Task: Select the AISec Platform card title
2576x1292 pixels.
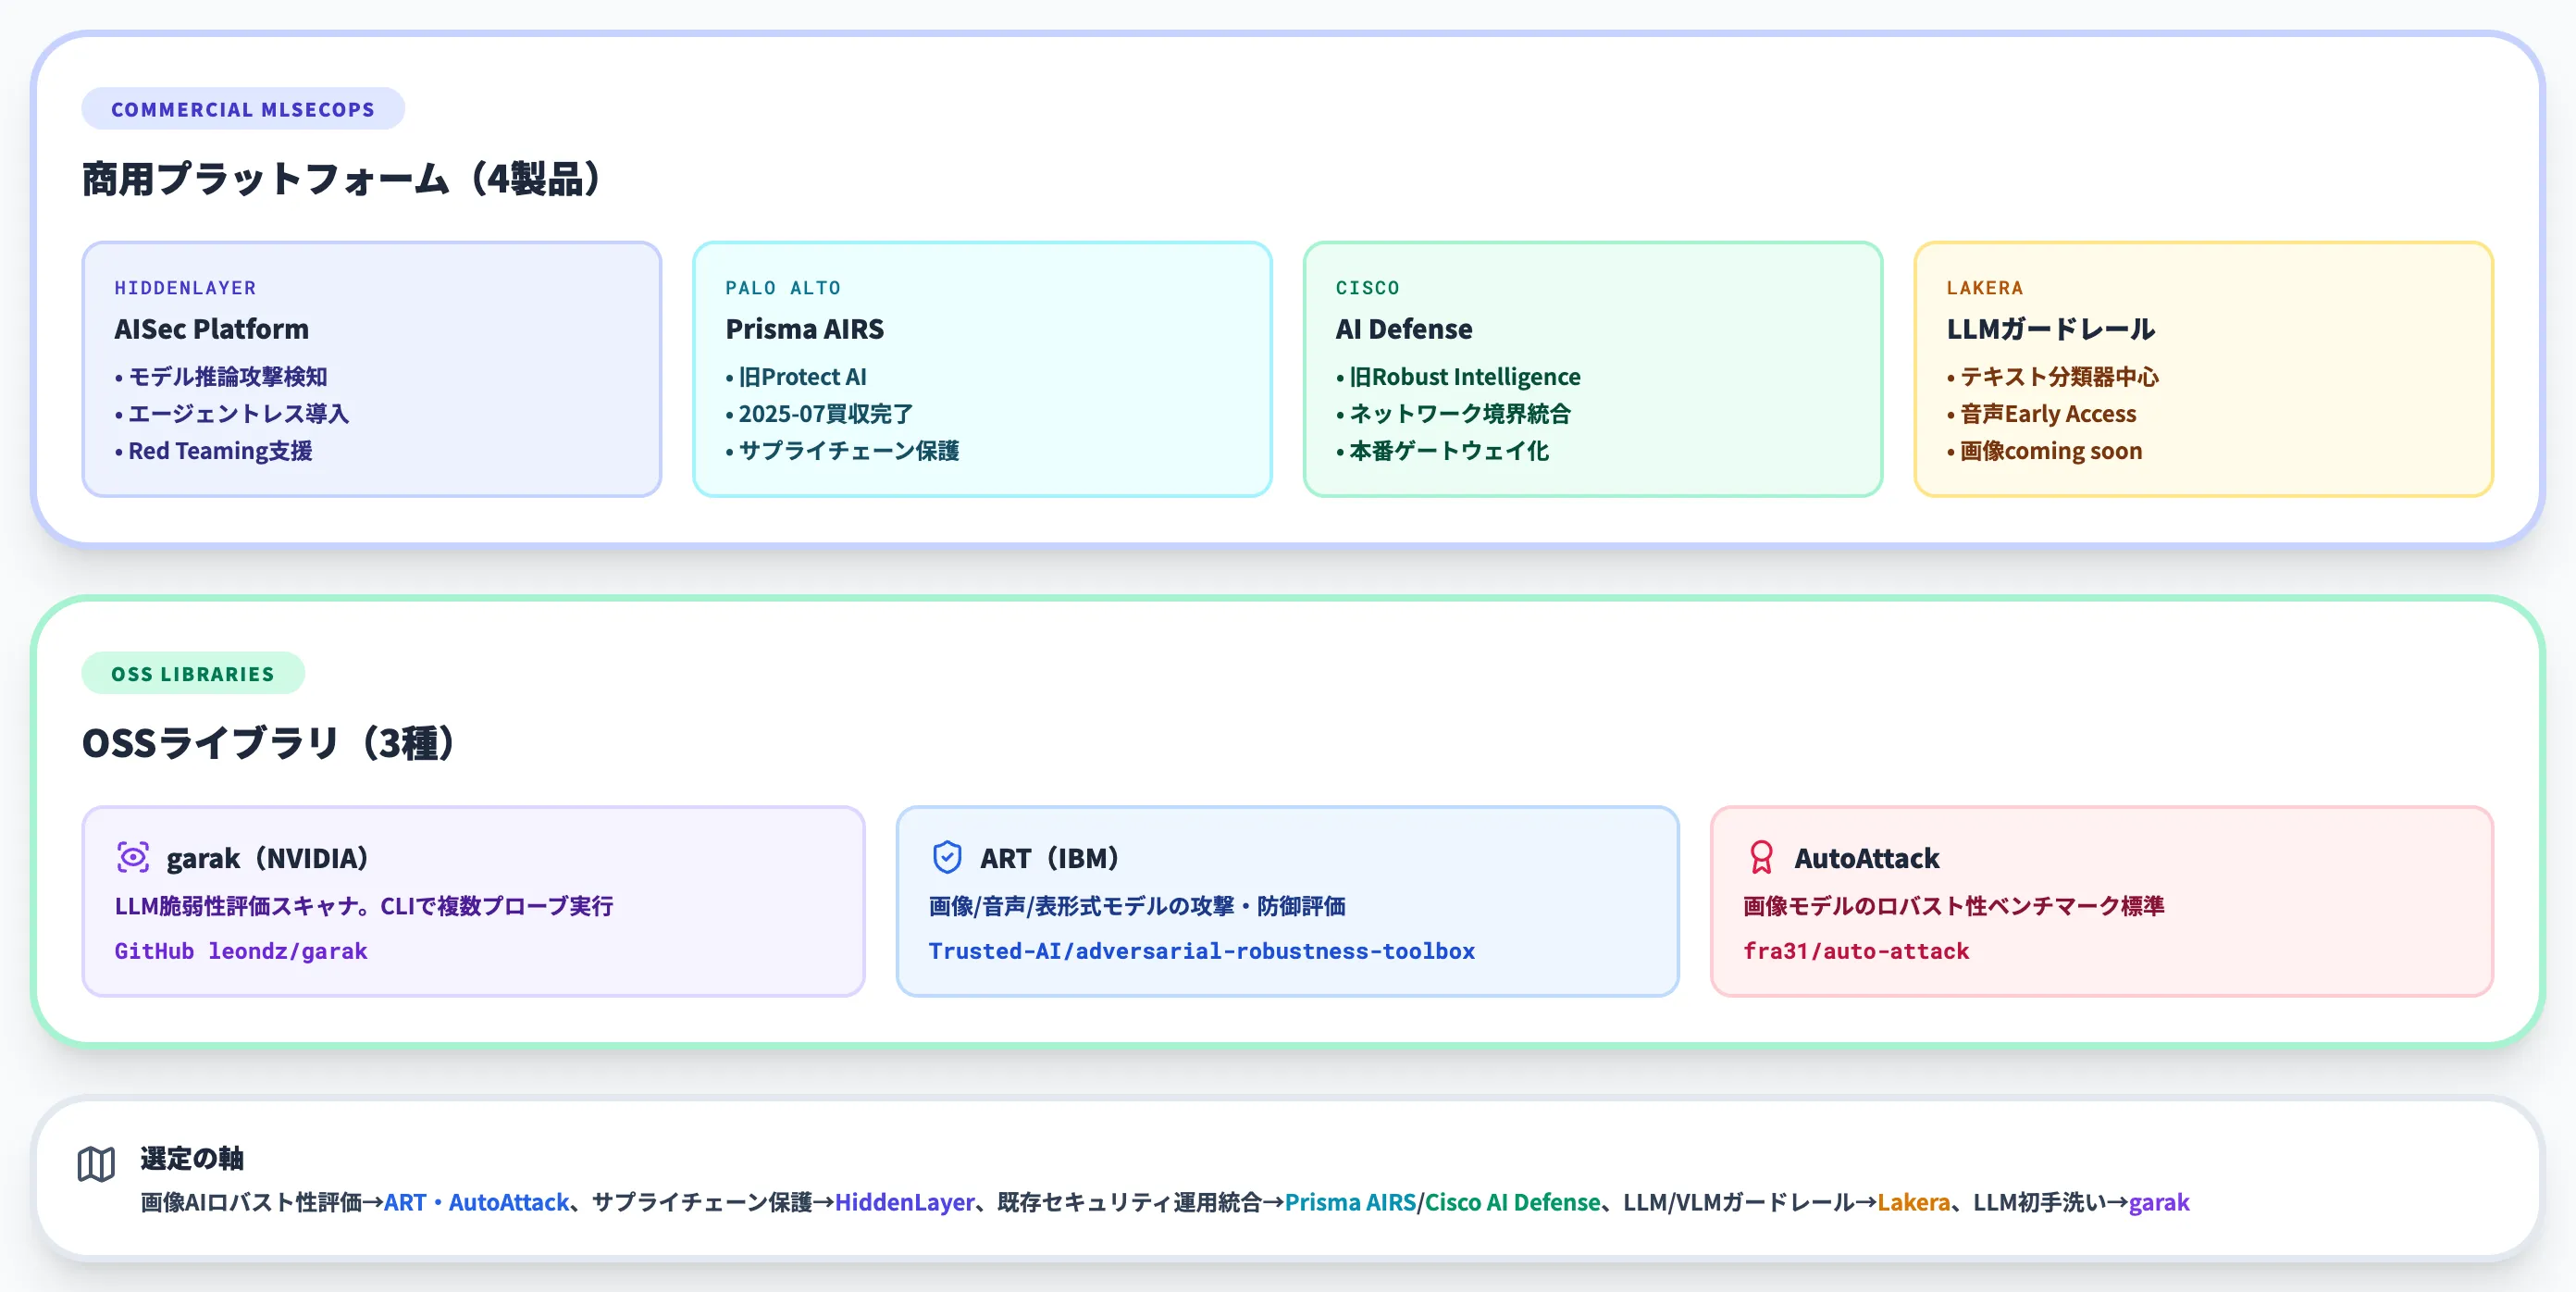Action: [x=211, y=329]
